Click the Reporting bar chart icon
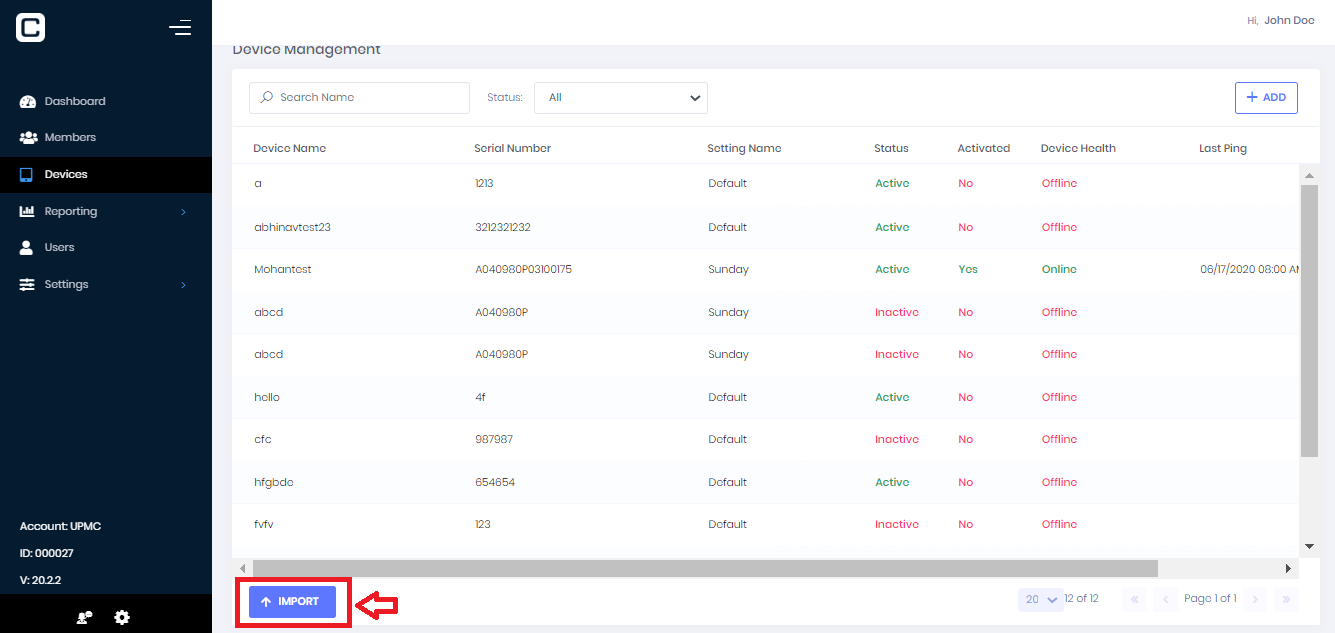The image size is (1335, 633). click(x=28, y=211)
